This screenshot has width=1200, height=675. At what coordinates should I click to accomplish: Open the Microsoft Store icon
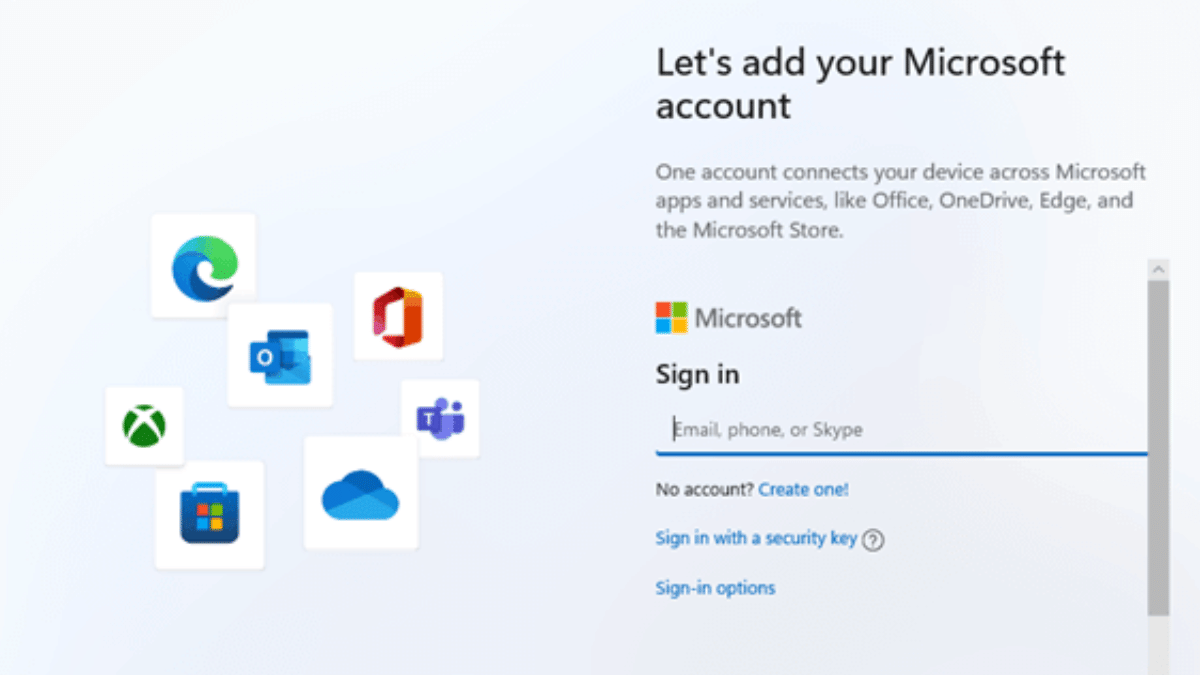209,515
